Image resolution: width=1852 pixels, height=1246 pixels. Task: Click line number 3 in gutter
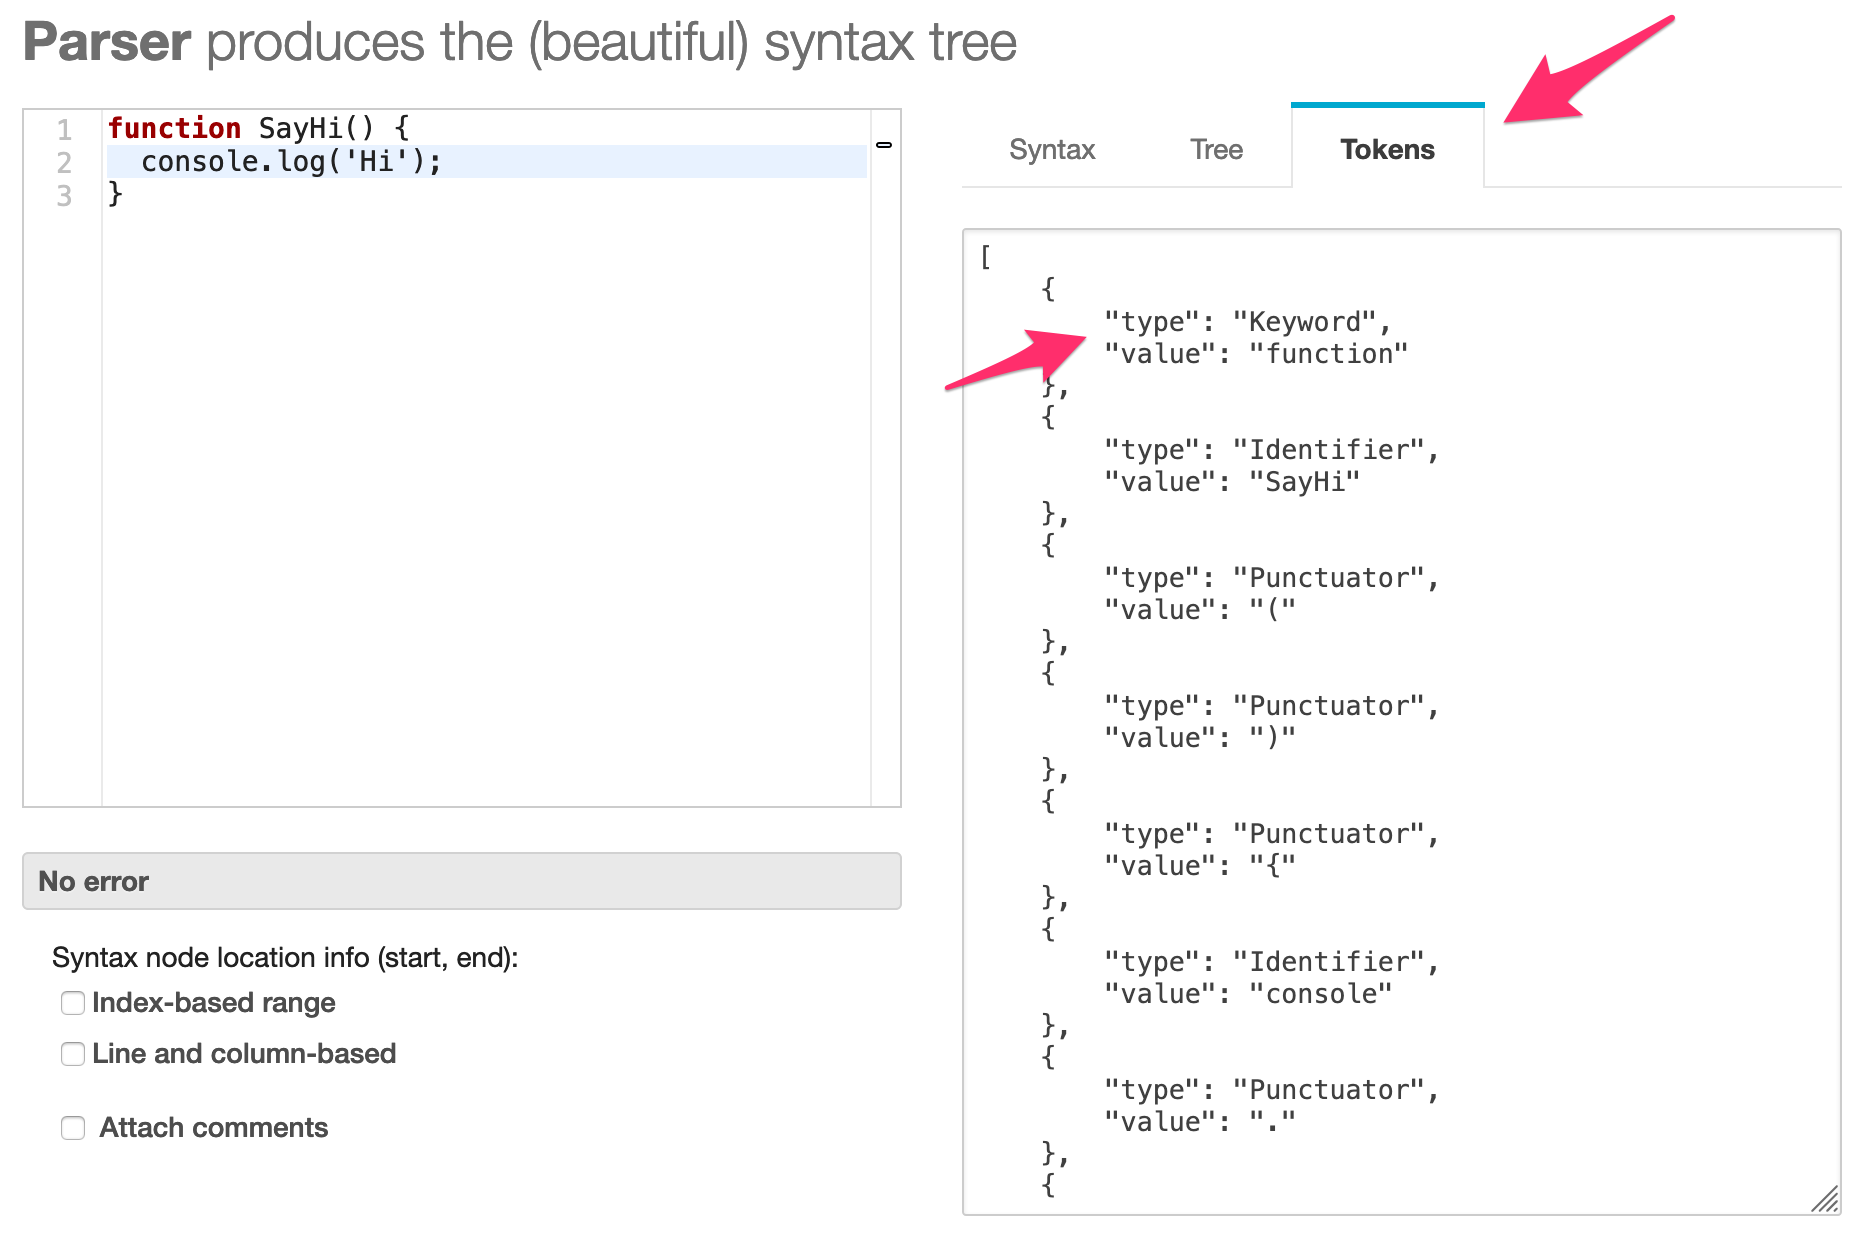click(x=64, y=195)
